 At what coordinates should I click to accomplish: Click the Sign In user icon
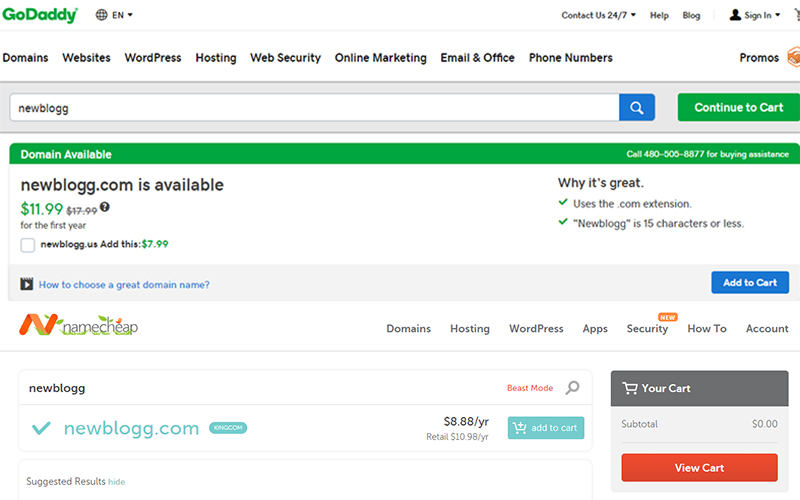(x=735, y=15)
